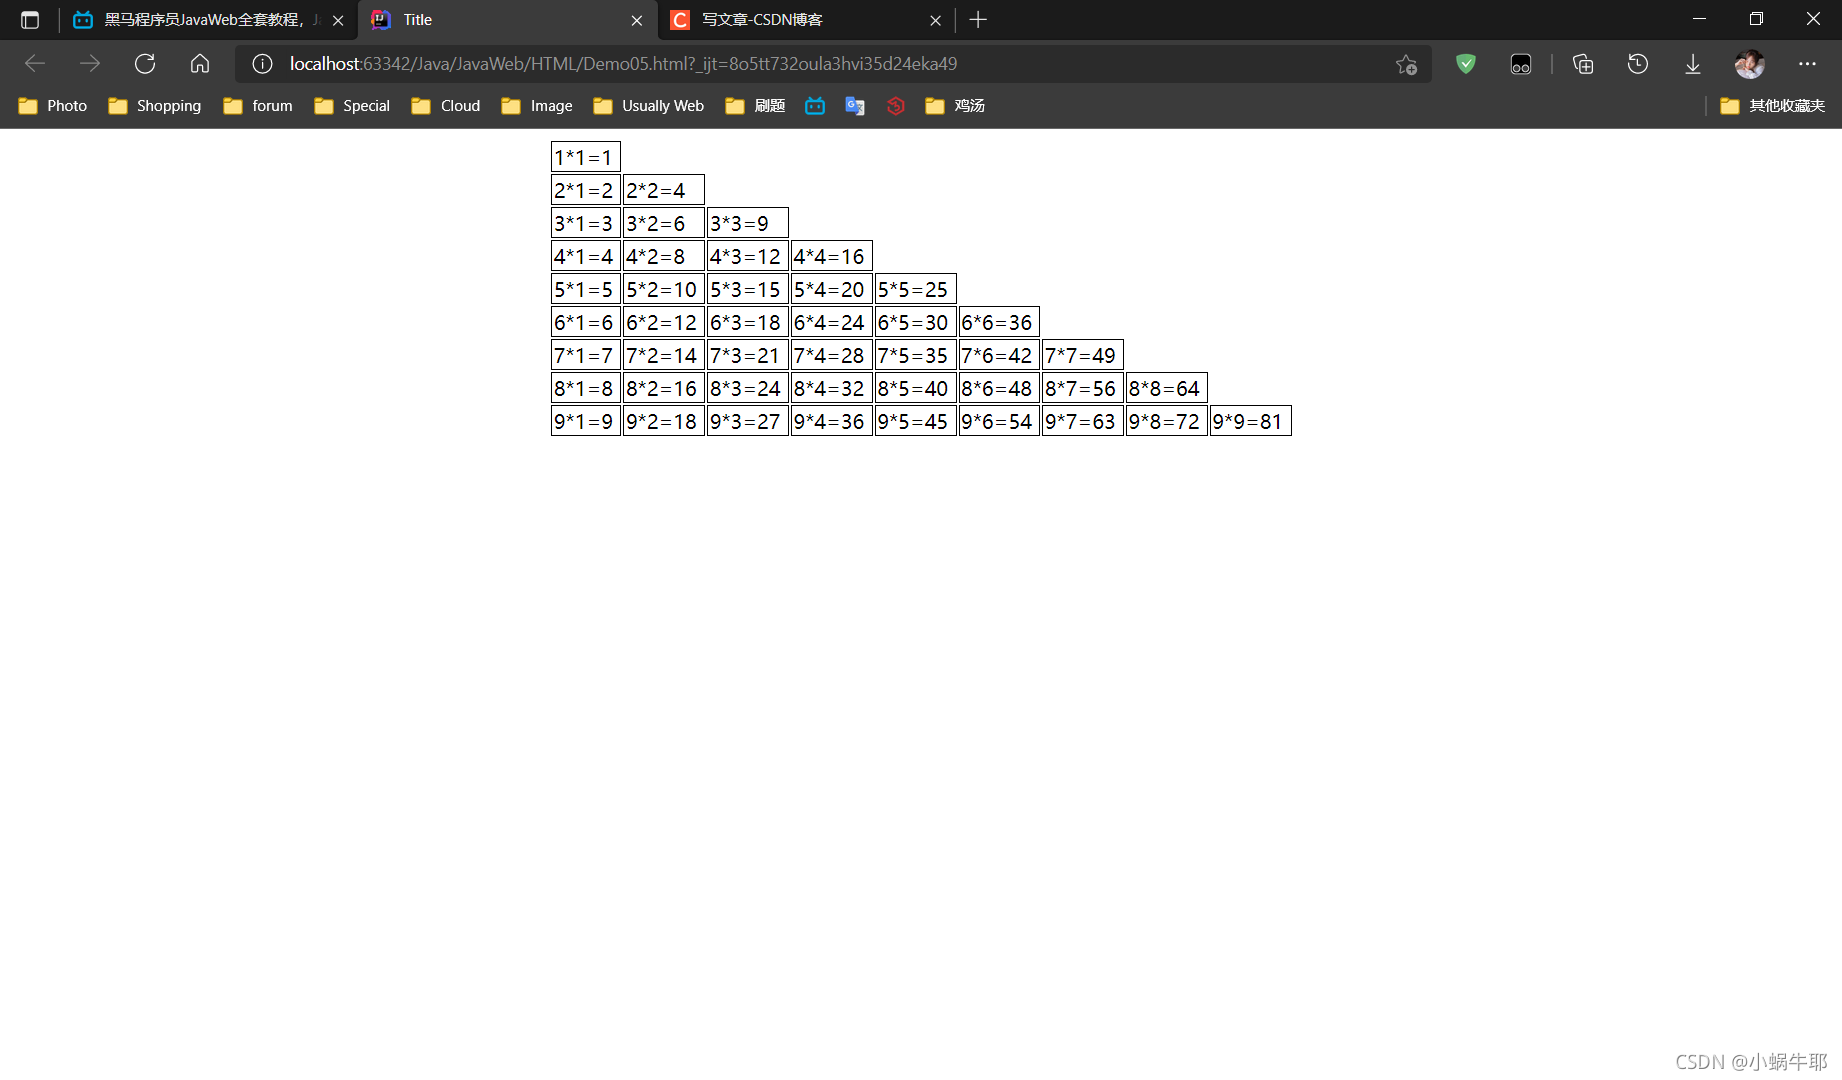Open browsing history panel
The width and height of the screenshot is (1842, 1080).
tap(1638, 64)
